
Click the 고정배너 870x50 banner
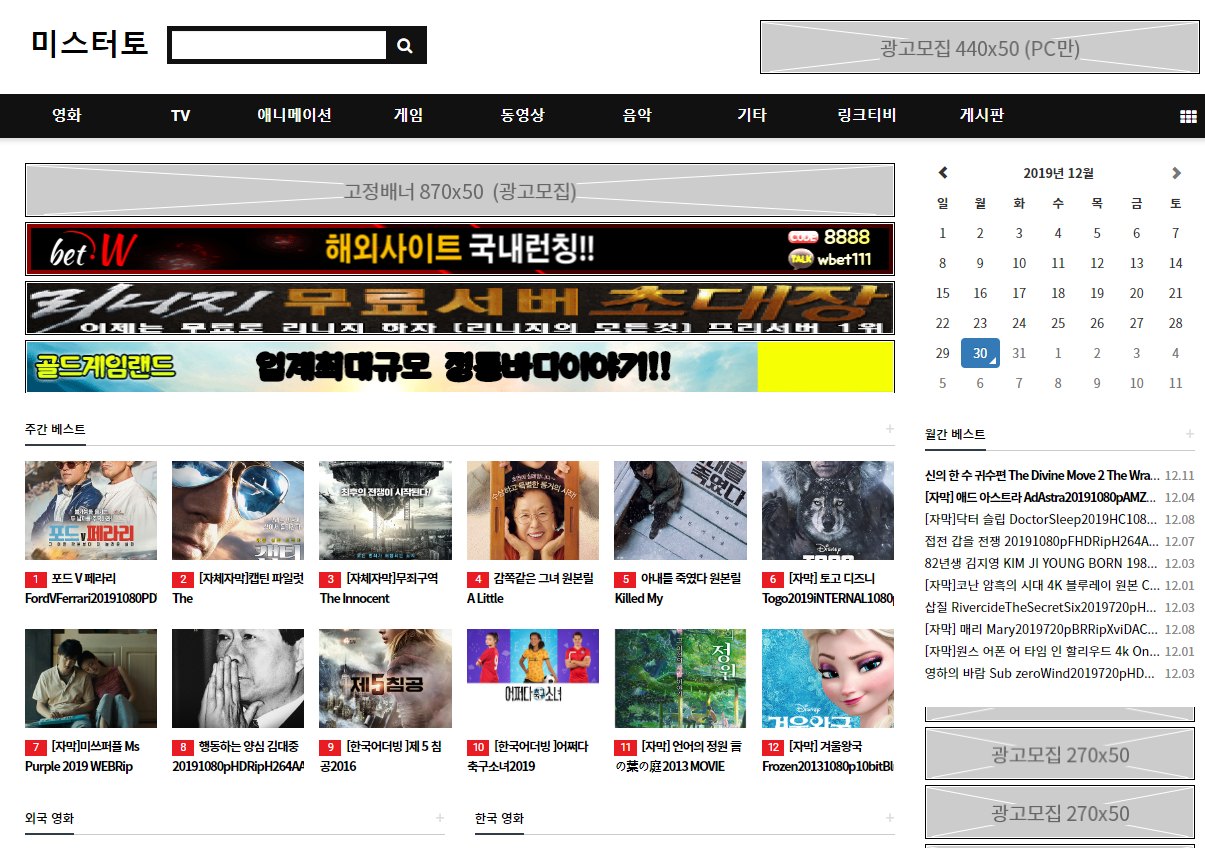coord(460,190)
